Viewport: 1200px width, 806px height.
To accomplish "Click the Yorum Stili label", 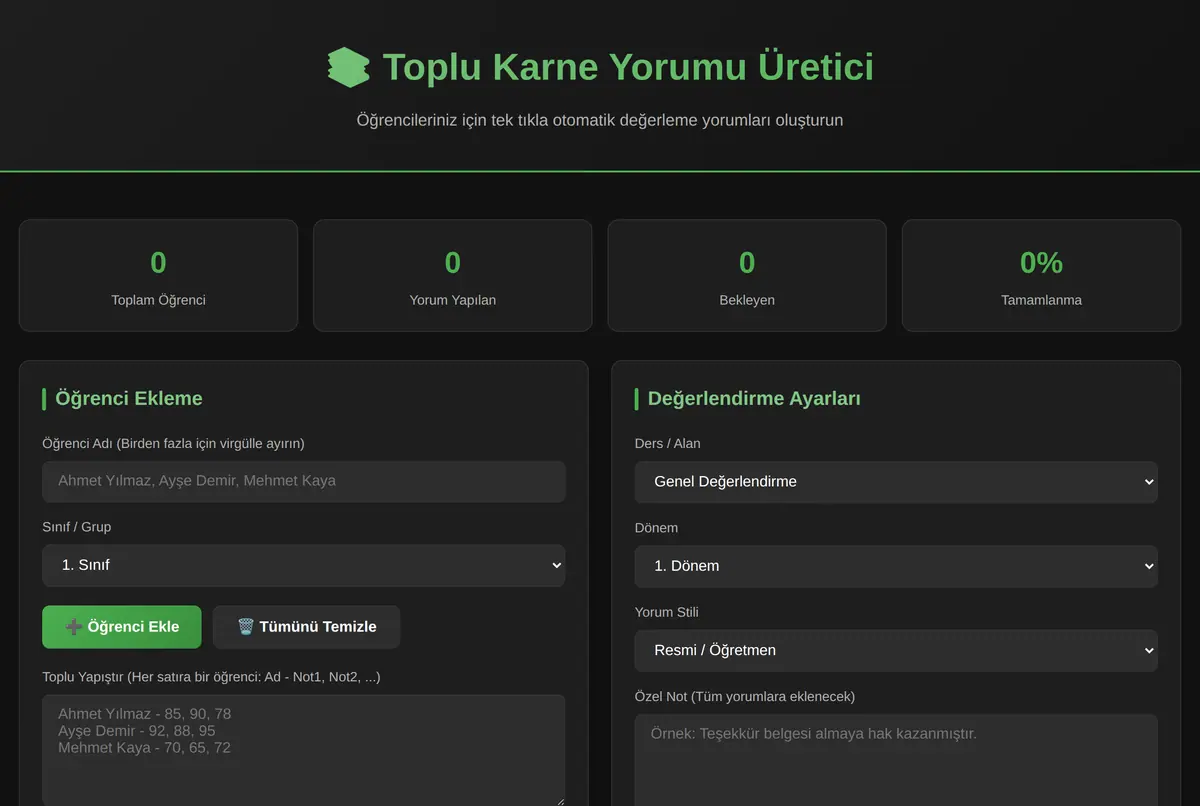I will click(667, 612).
